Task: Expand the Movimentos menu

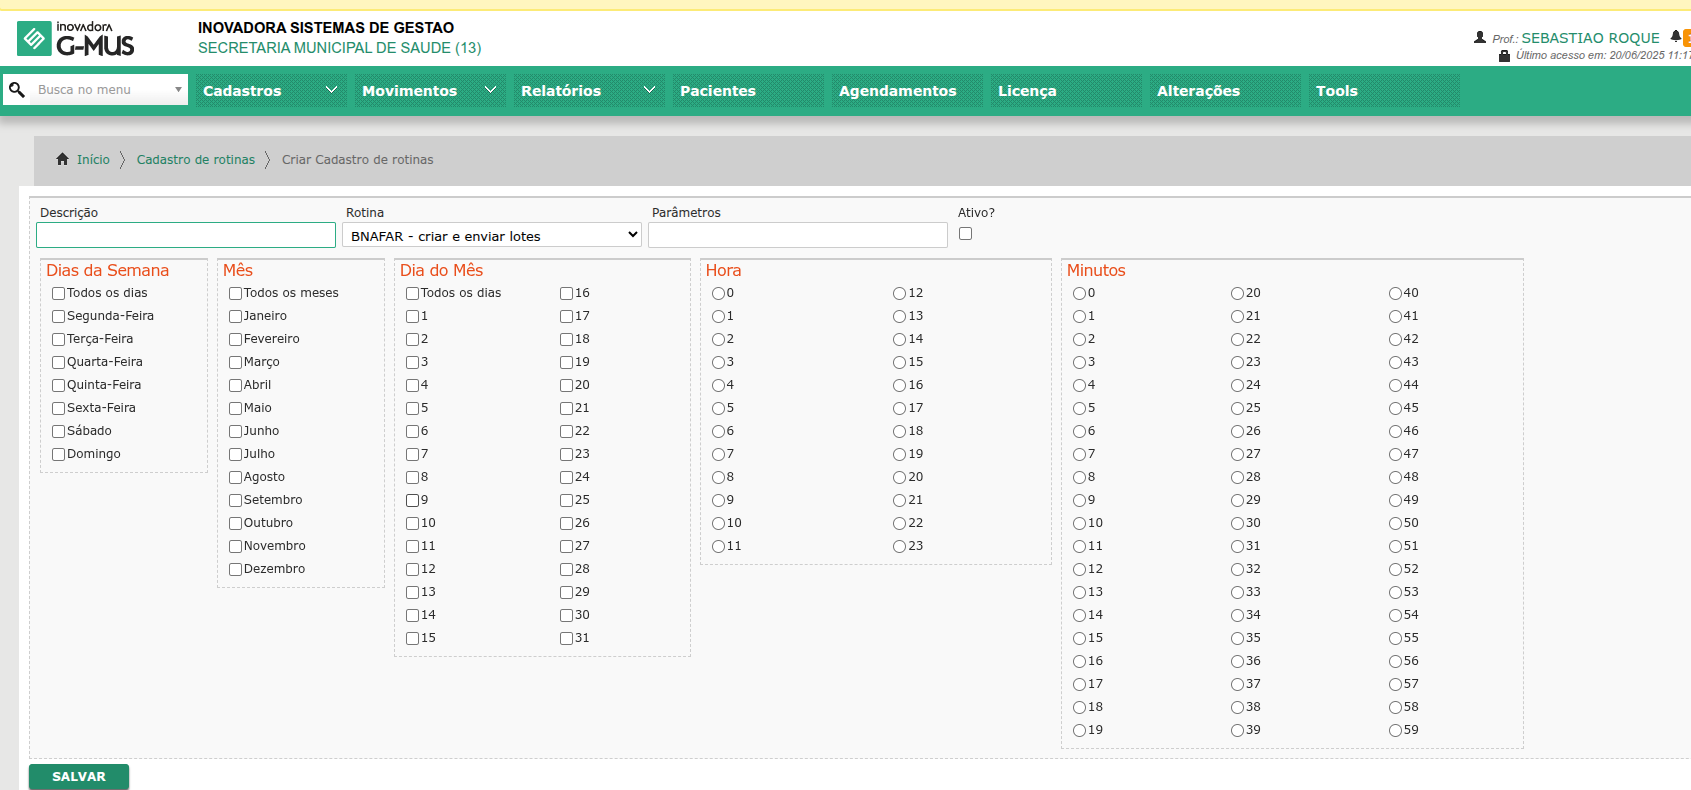Action: 429,90
